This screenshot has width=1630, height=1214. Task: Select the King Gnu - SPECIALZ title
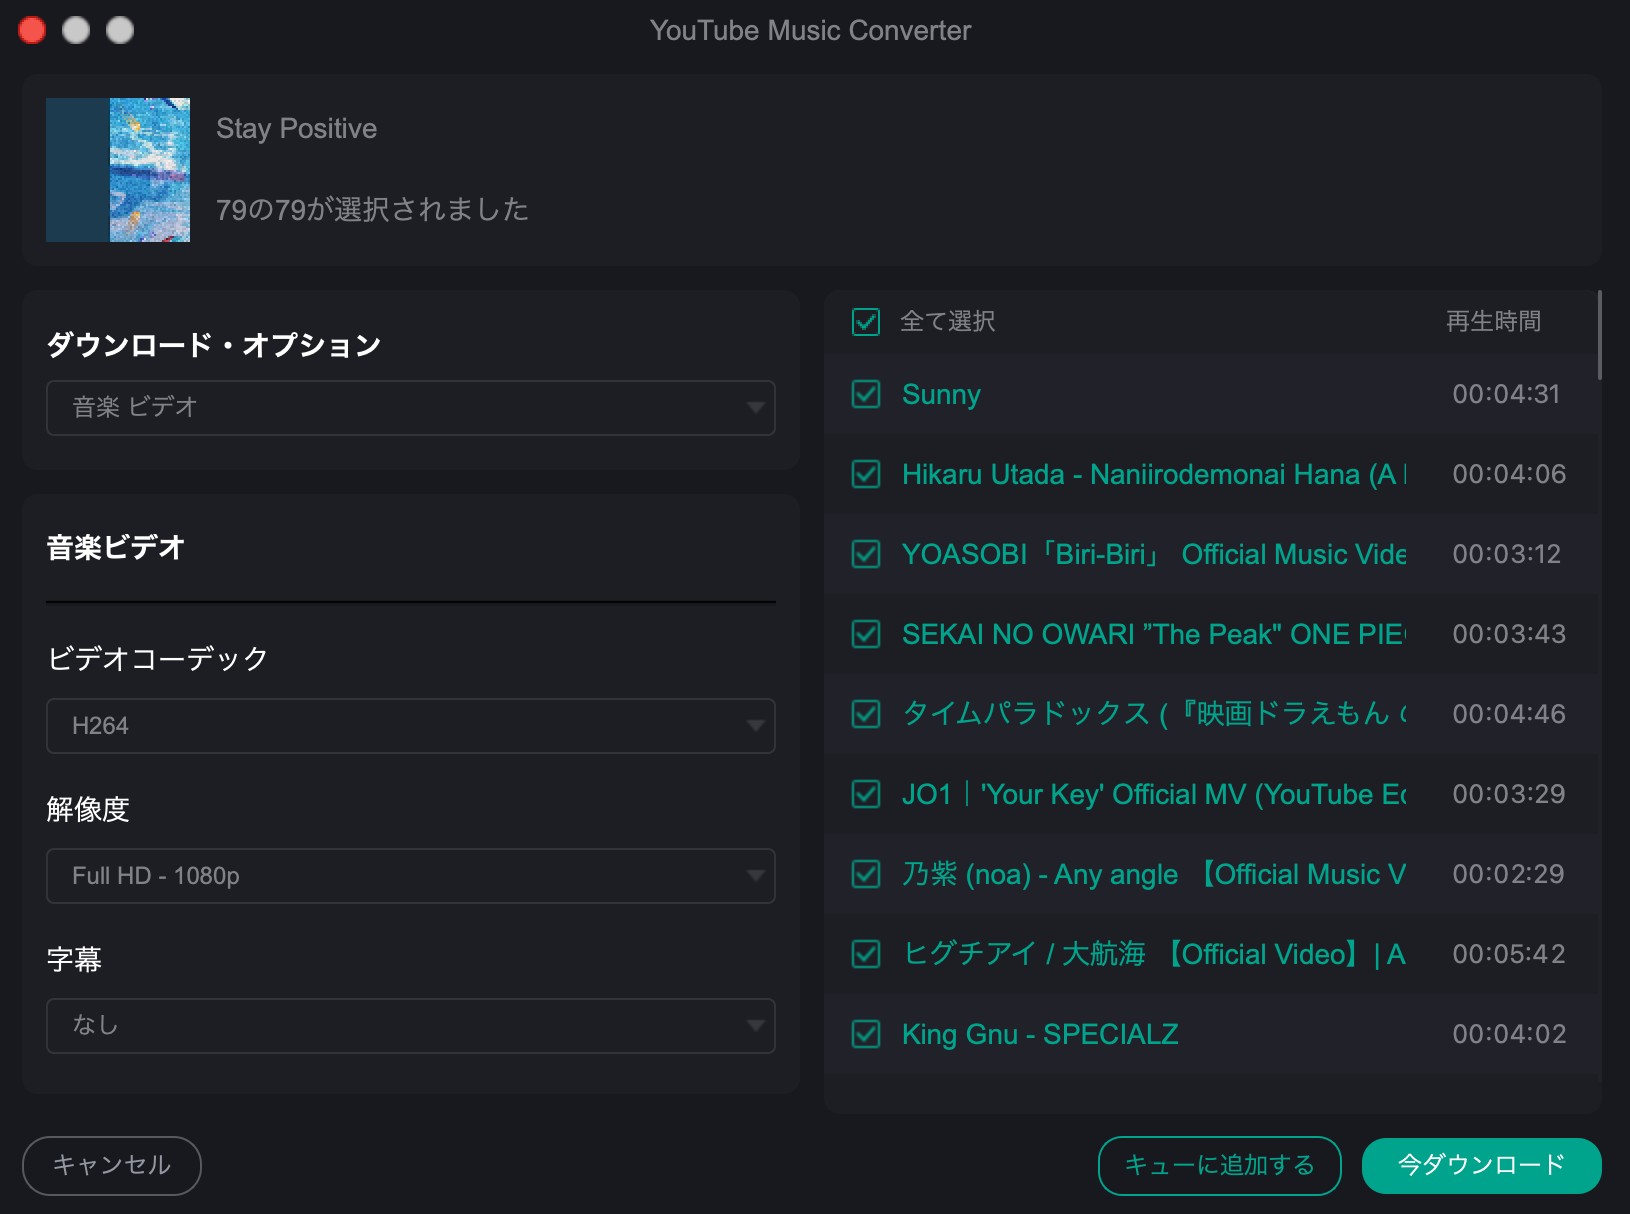pyautogui.click(x=1040, y=1034)
